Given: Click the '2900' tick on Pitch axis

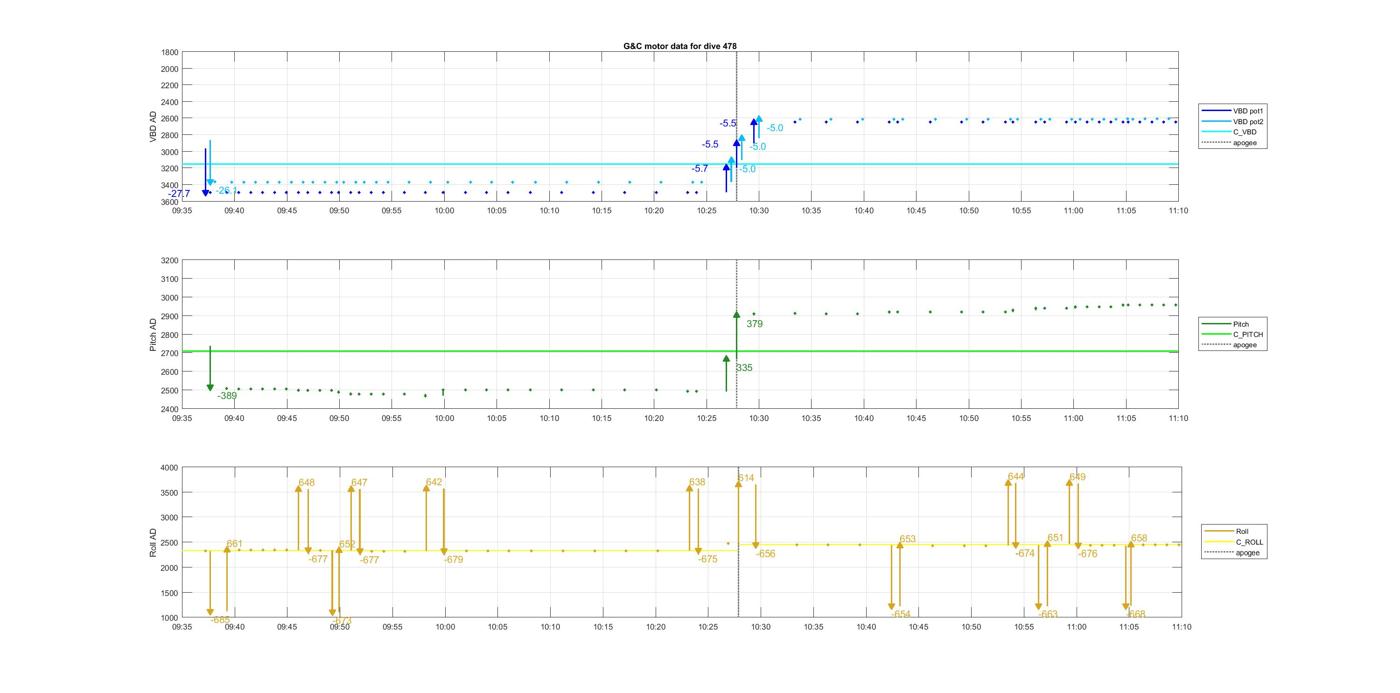Looking at the screenshot, I should 170,316.
